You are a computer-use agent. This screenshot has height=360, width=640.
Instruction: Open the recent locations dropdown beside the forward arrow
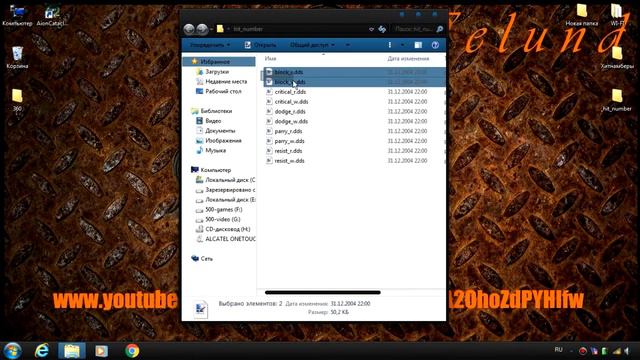coord(211,29)
